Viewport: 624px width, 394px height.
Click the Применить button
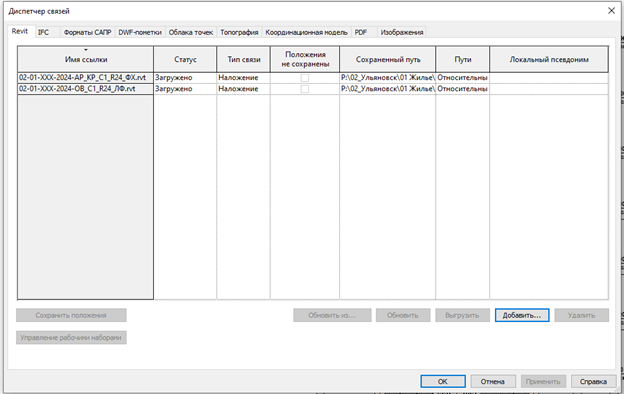543,381
